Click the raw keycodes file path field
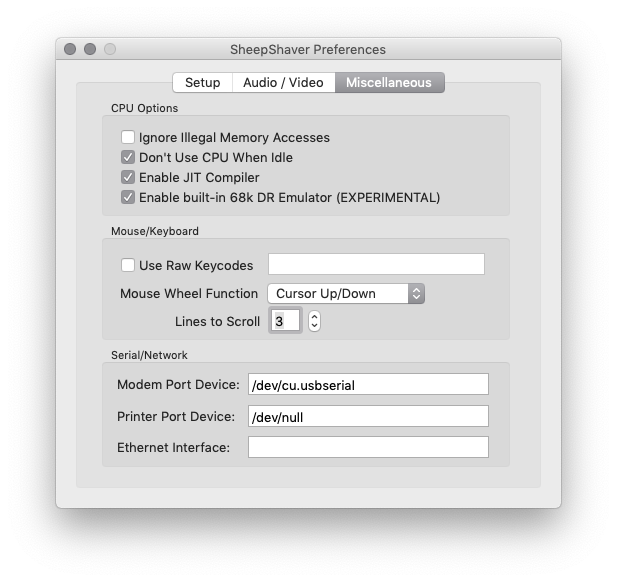The image size is (617, 582). (376, 264)
